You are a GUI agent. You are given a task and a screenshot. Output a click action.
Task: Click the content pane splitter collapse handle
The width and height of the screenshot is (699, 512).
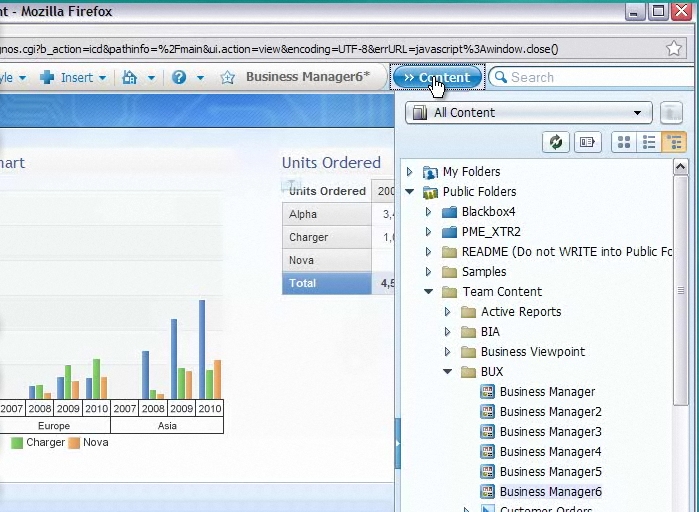click(x=397, y=443)
